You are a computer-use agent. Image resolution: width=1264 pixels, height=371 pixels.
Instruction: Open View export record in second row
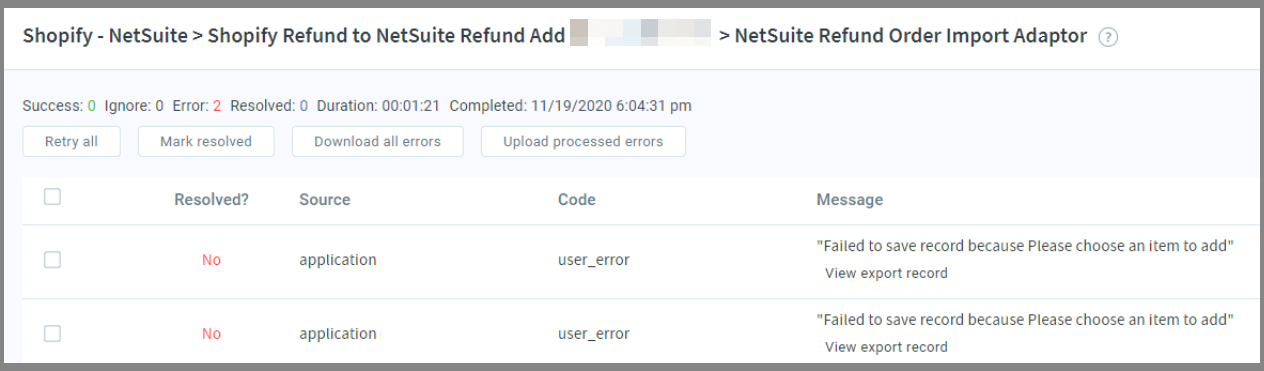[x=886, y=348]
